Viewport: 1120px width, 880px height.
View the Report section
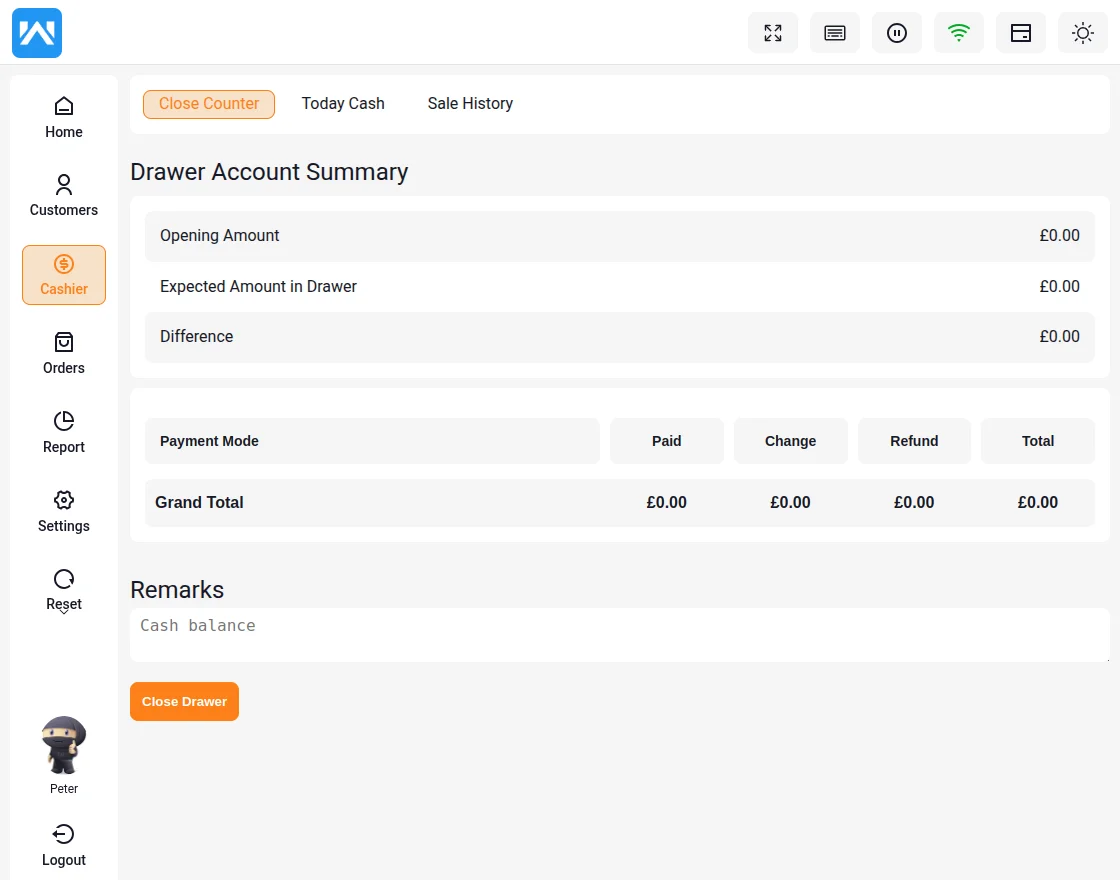pyautogui.click(x=63, y=431)
